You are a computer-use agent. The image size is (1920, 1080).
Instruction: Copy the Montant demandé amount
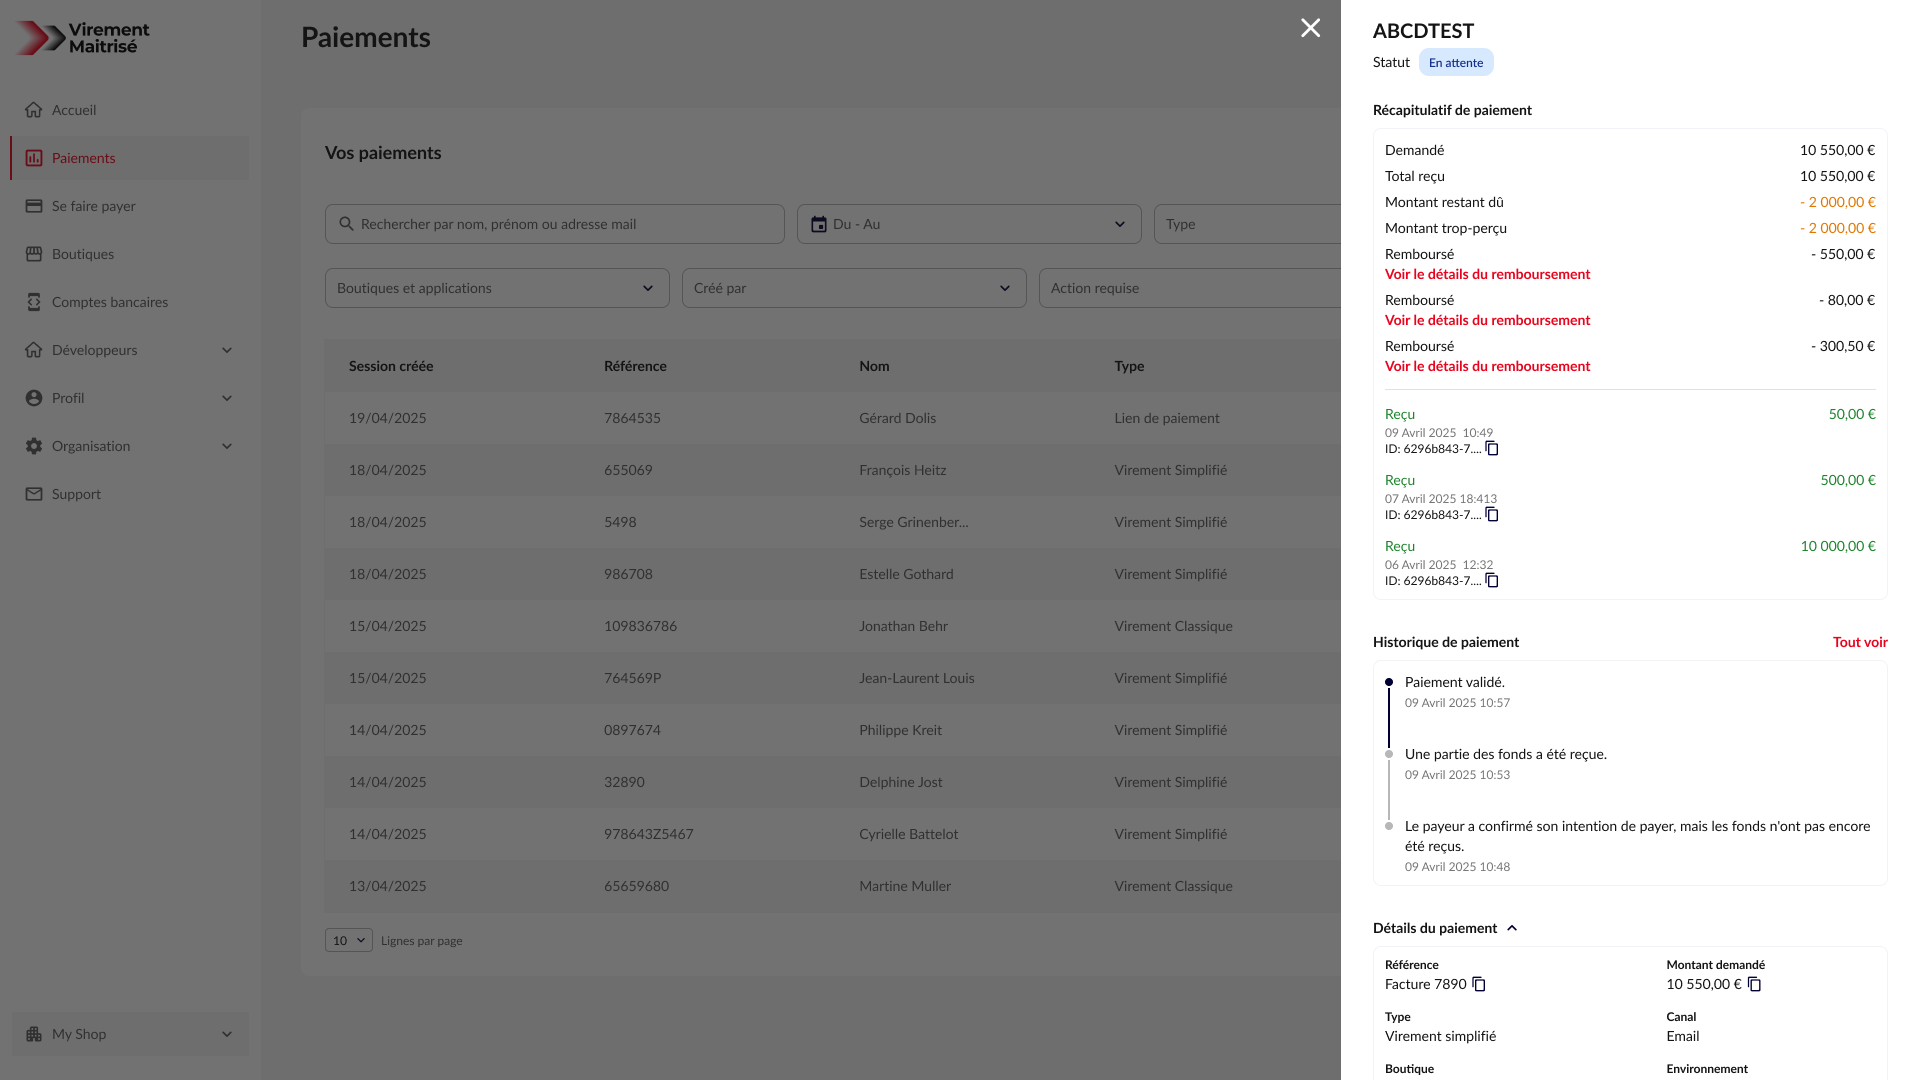point(1755,984)
